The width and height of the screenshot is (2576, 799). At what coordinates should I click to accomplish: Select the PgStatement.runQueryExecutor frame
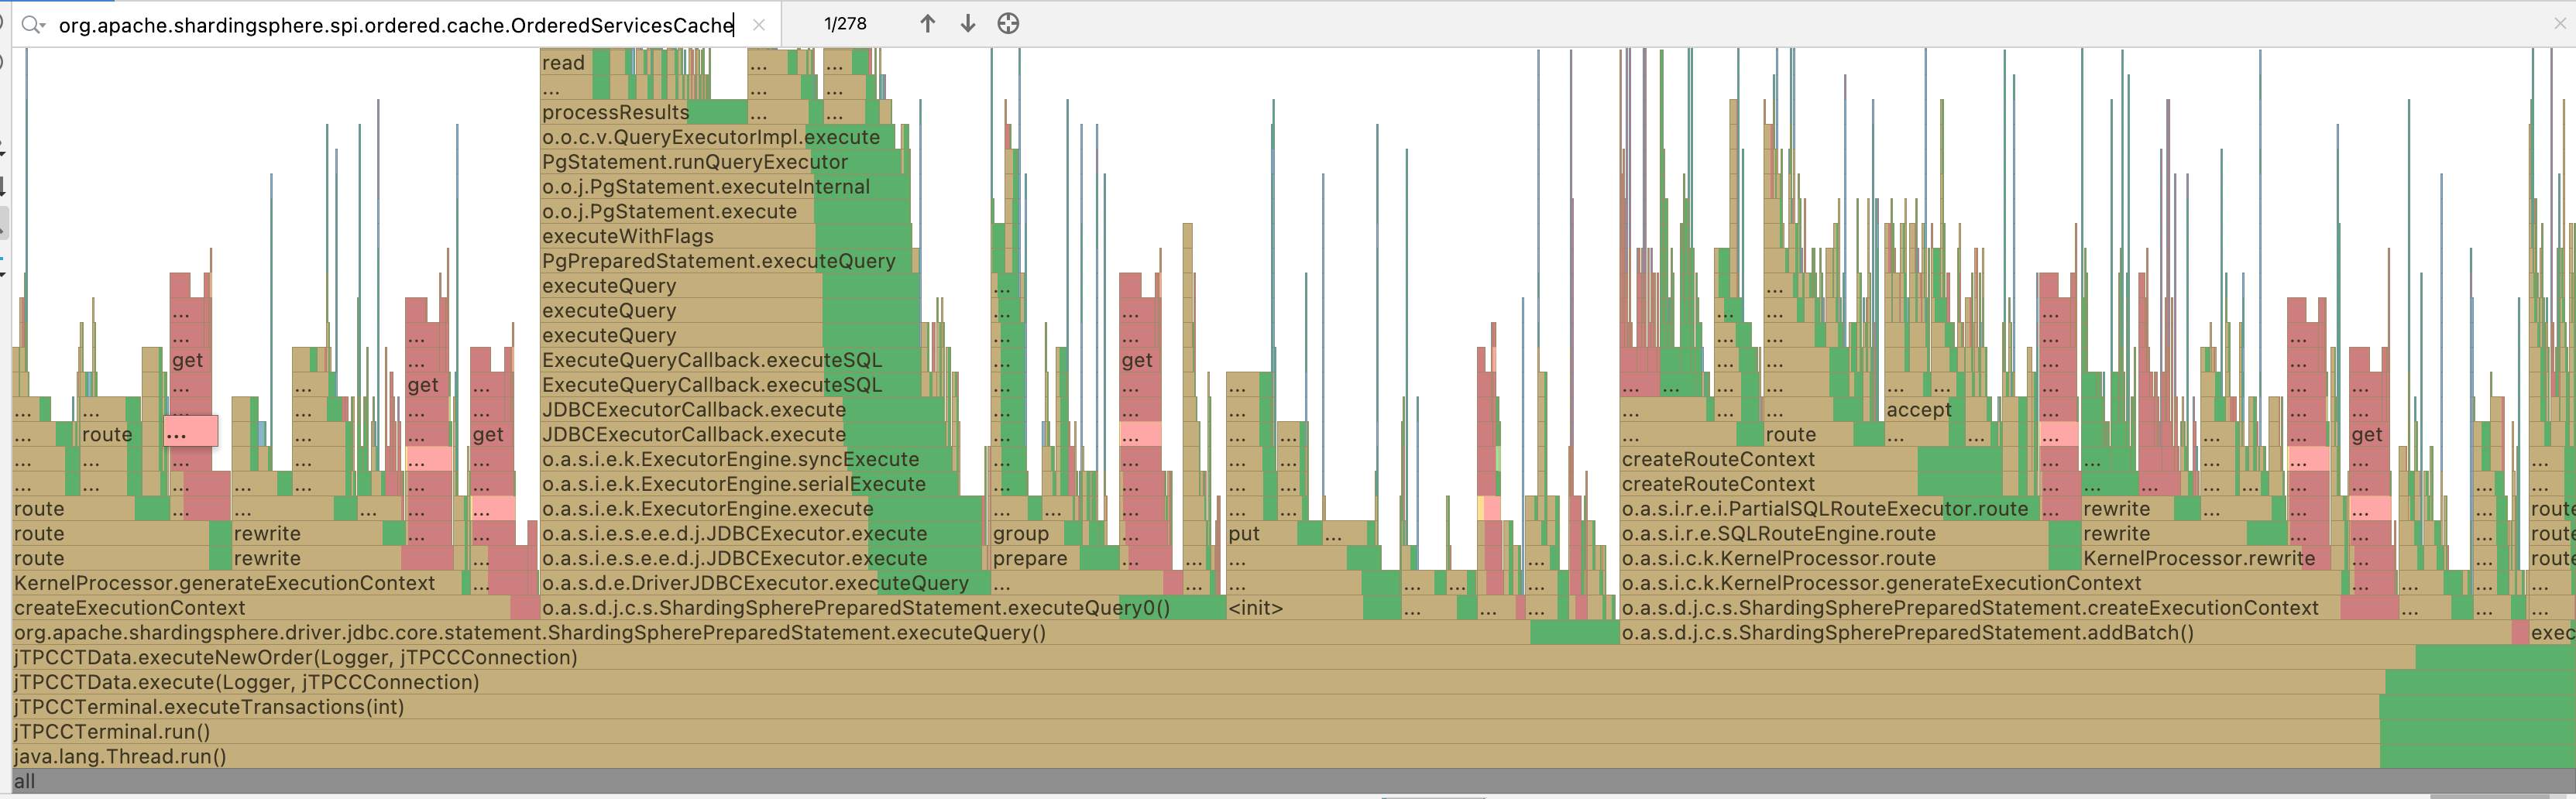tap(721, 162)
